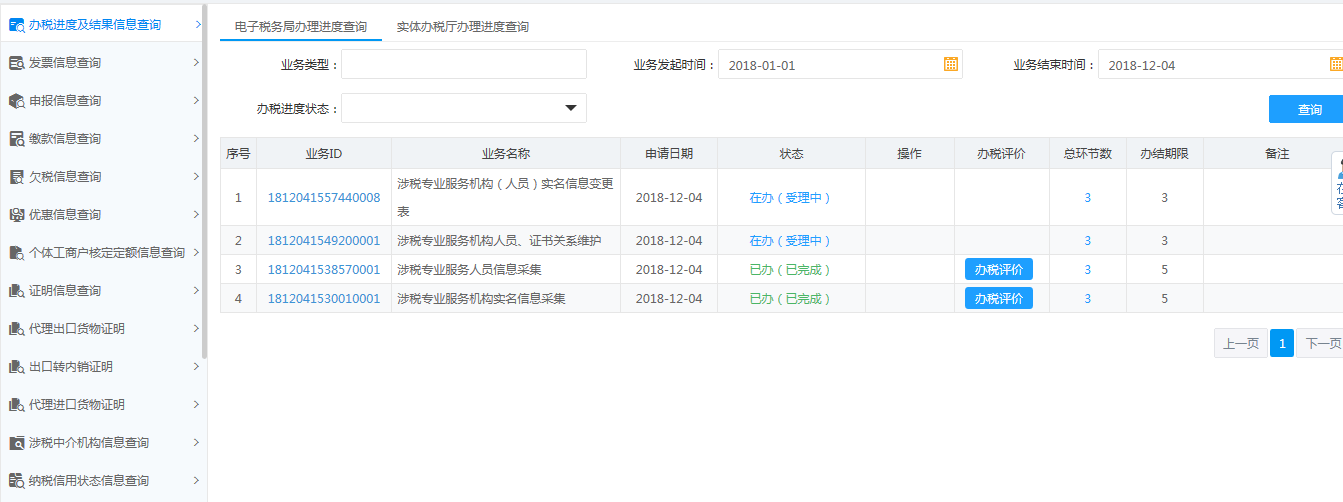Click the 证明信息查询 sidebar icon
The width and height of the screenshot is (1343, 502).
coord(16,291)
